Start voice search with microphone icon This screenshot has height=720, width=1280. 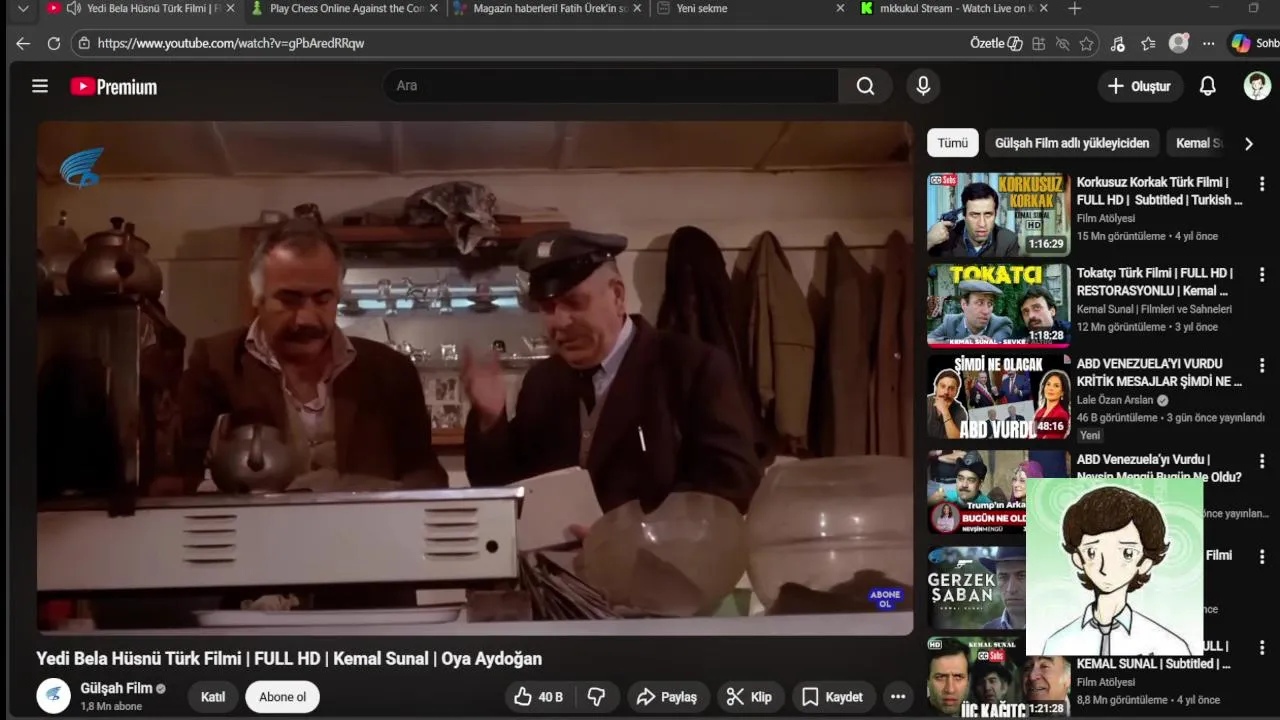point(923,86)
